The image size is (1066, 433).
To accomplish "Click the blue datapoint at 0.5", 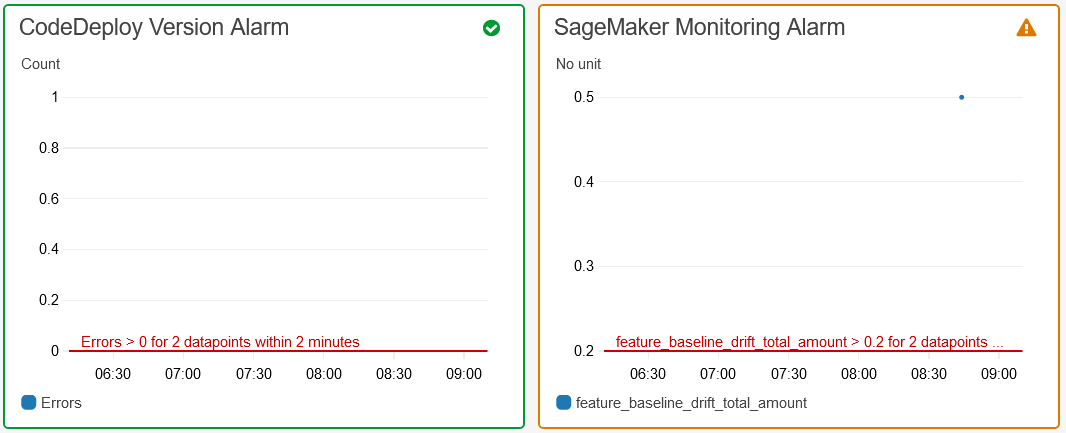I will 961,97.
